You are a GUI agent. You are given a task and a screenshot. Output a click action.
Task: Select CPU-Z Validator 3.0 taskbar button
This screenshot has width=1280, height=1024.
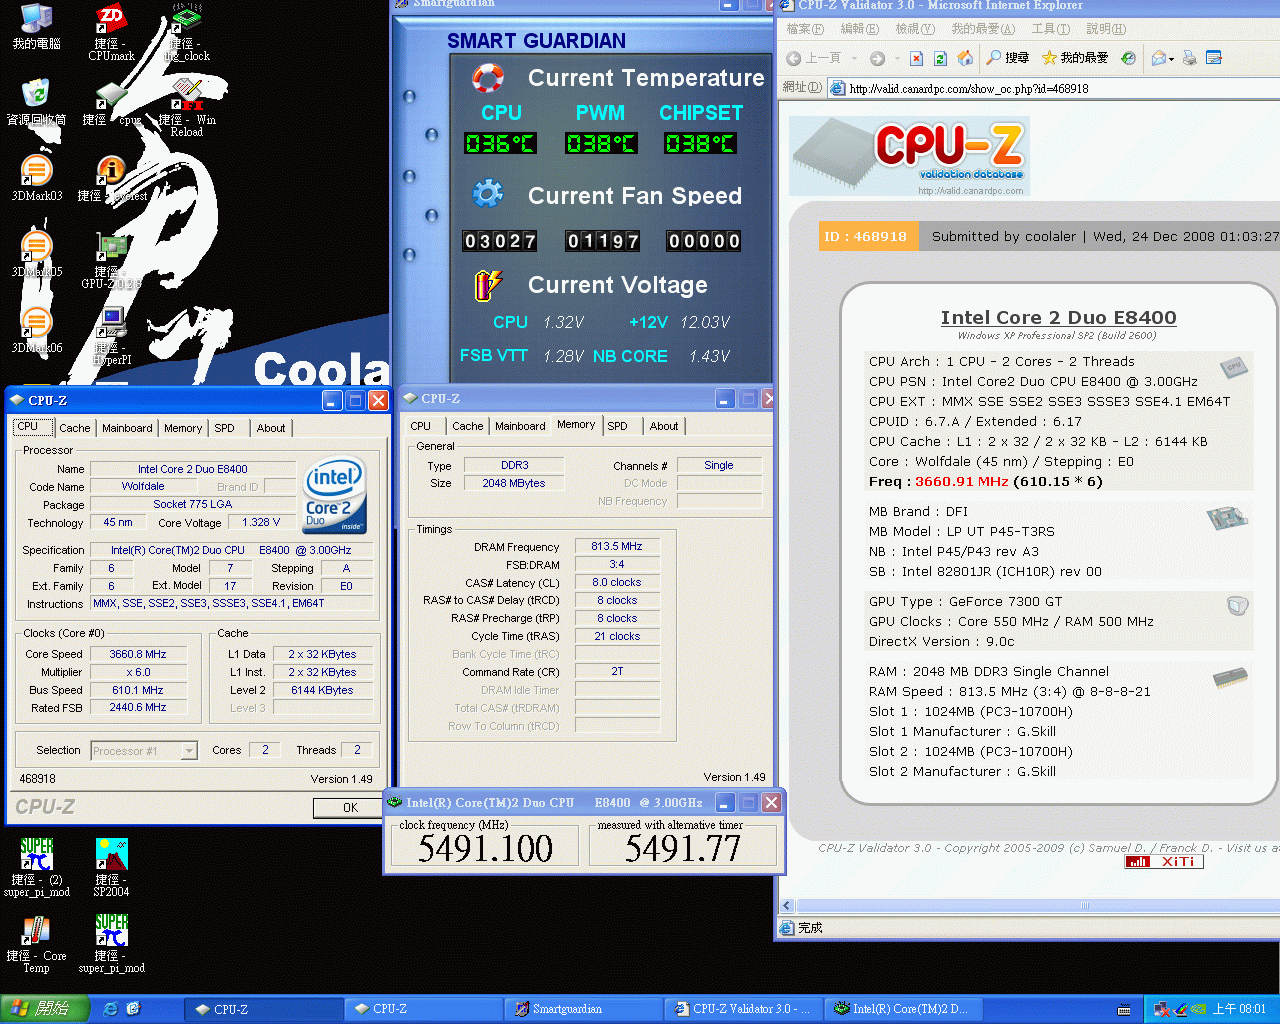tap(743, 1009)
